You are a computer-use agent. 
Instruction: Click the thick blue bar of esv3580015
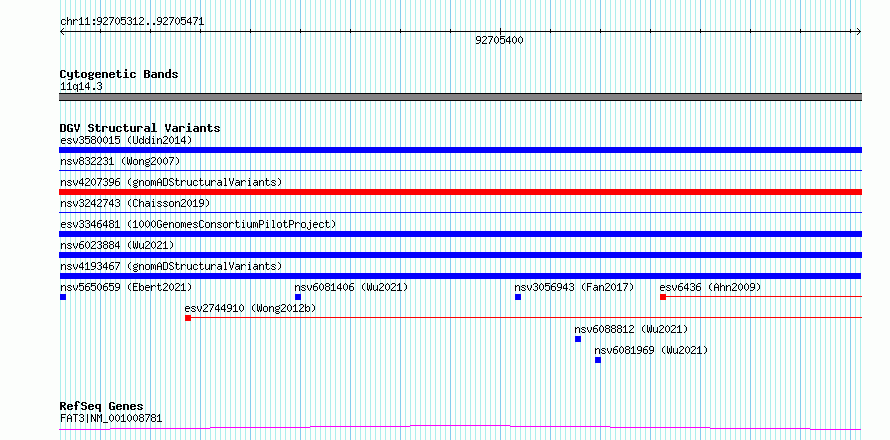[460, 150]
